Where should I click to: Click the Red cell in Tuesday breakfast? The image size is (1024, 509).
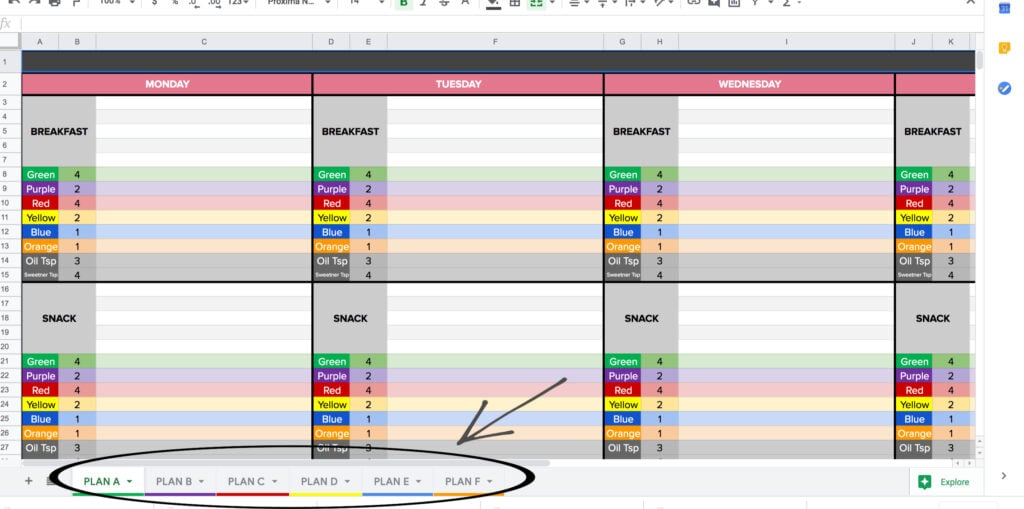(x=332, y=203)
